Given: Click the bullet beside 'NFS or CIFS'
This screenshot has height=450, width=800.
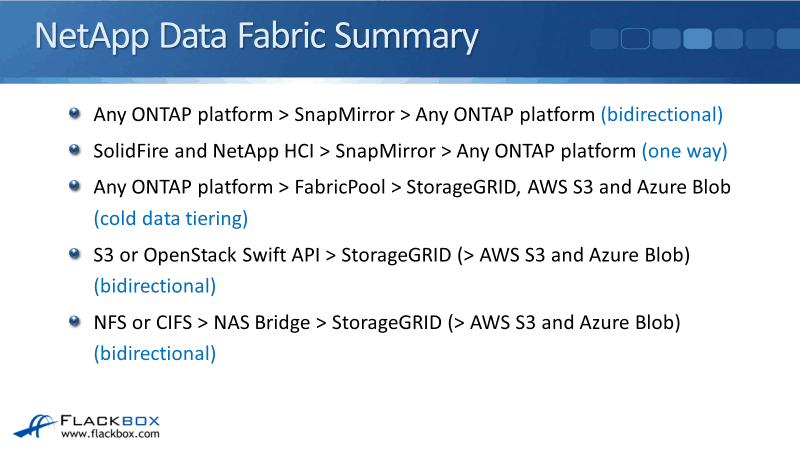Looking at the screenshot, I should [x=74, y=321].
